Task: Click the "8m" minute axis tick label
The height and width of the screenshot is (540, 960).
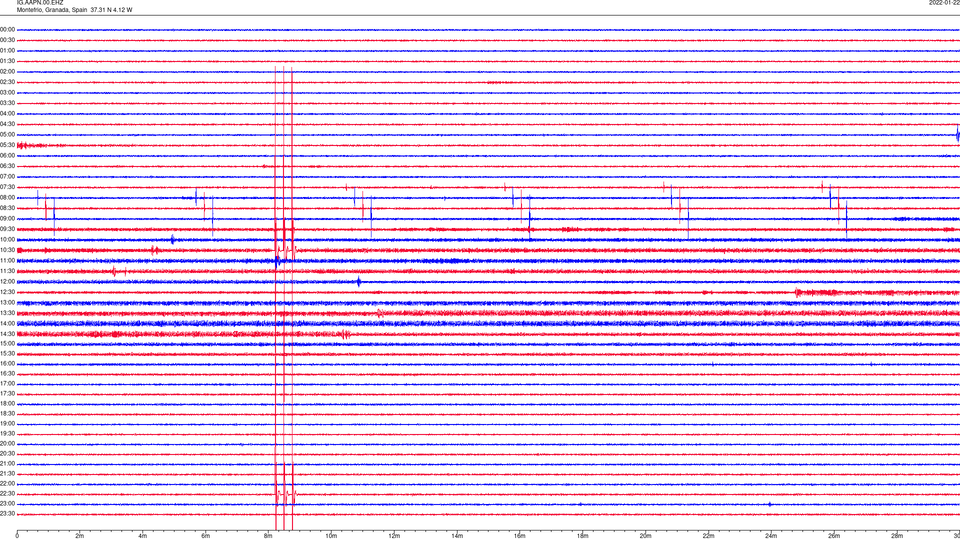Action: (x=268, y=536)
